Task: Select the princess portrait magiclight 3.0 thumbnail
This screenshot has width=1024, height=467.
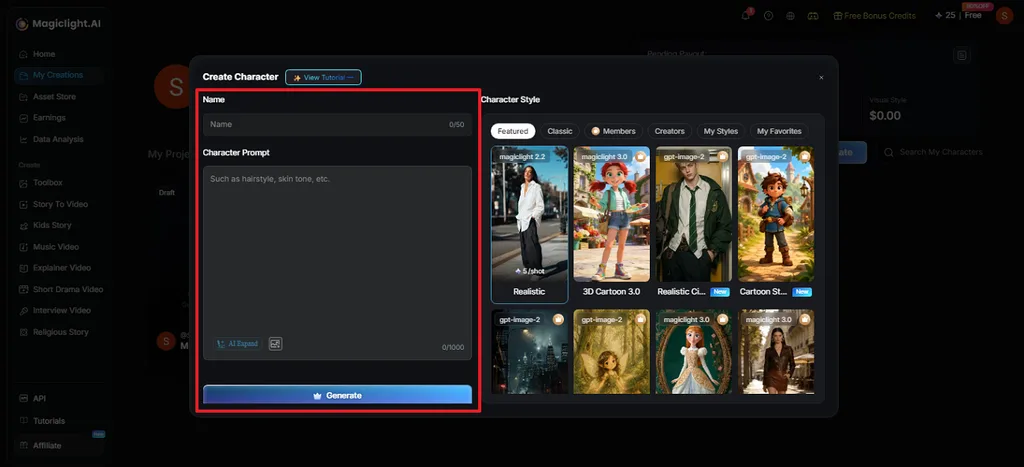Action: tap(694, 351)
